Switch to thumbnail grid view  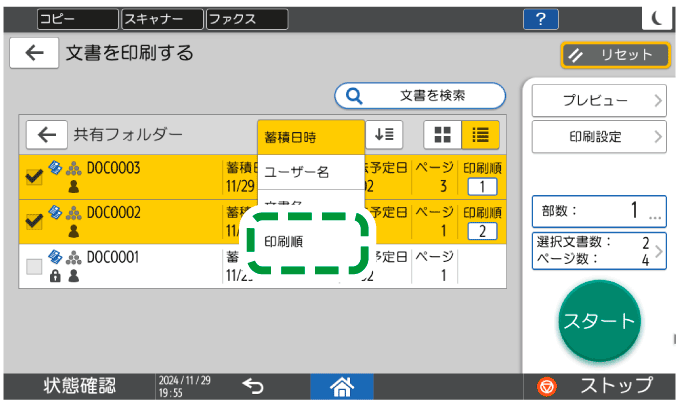tap(443, 135)
